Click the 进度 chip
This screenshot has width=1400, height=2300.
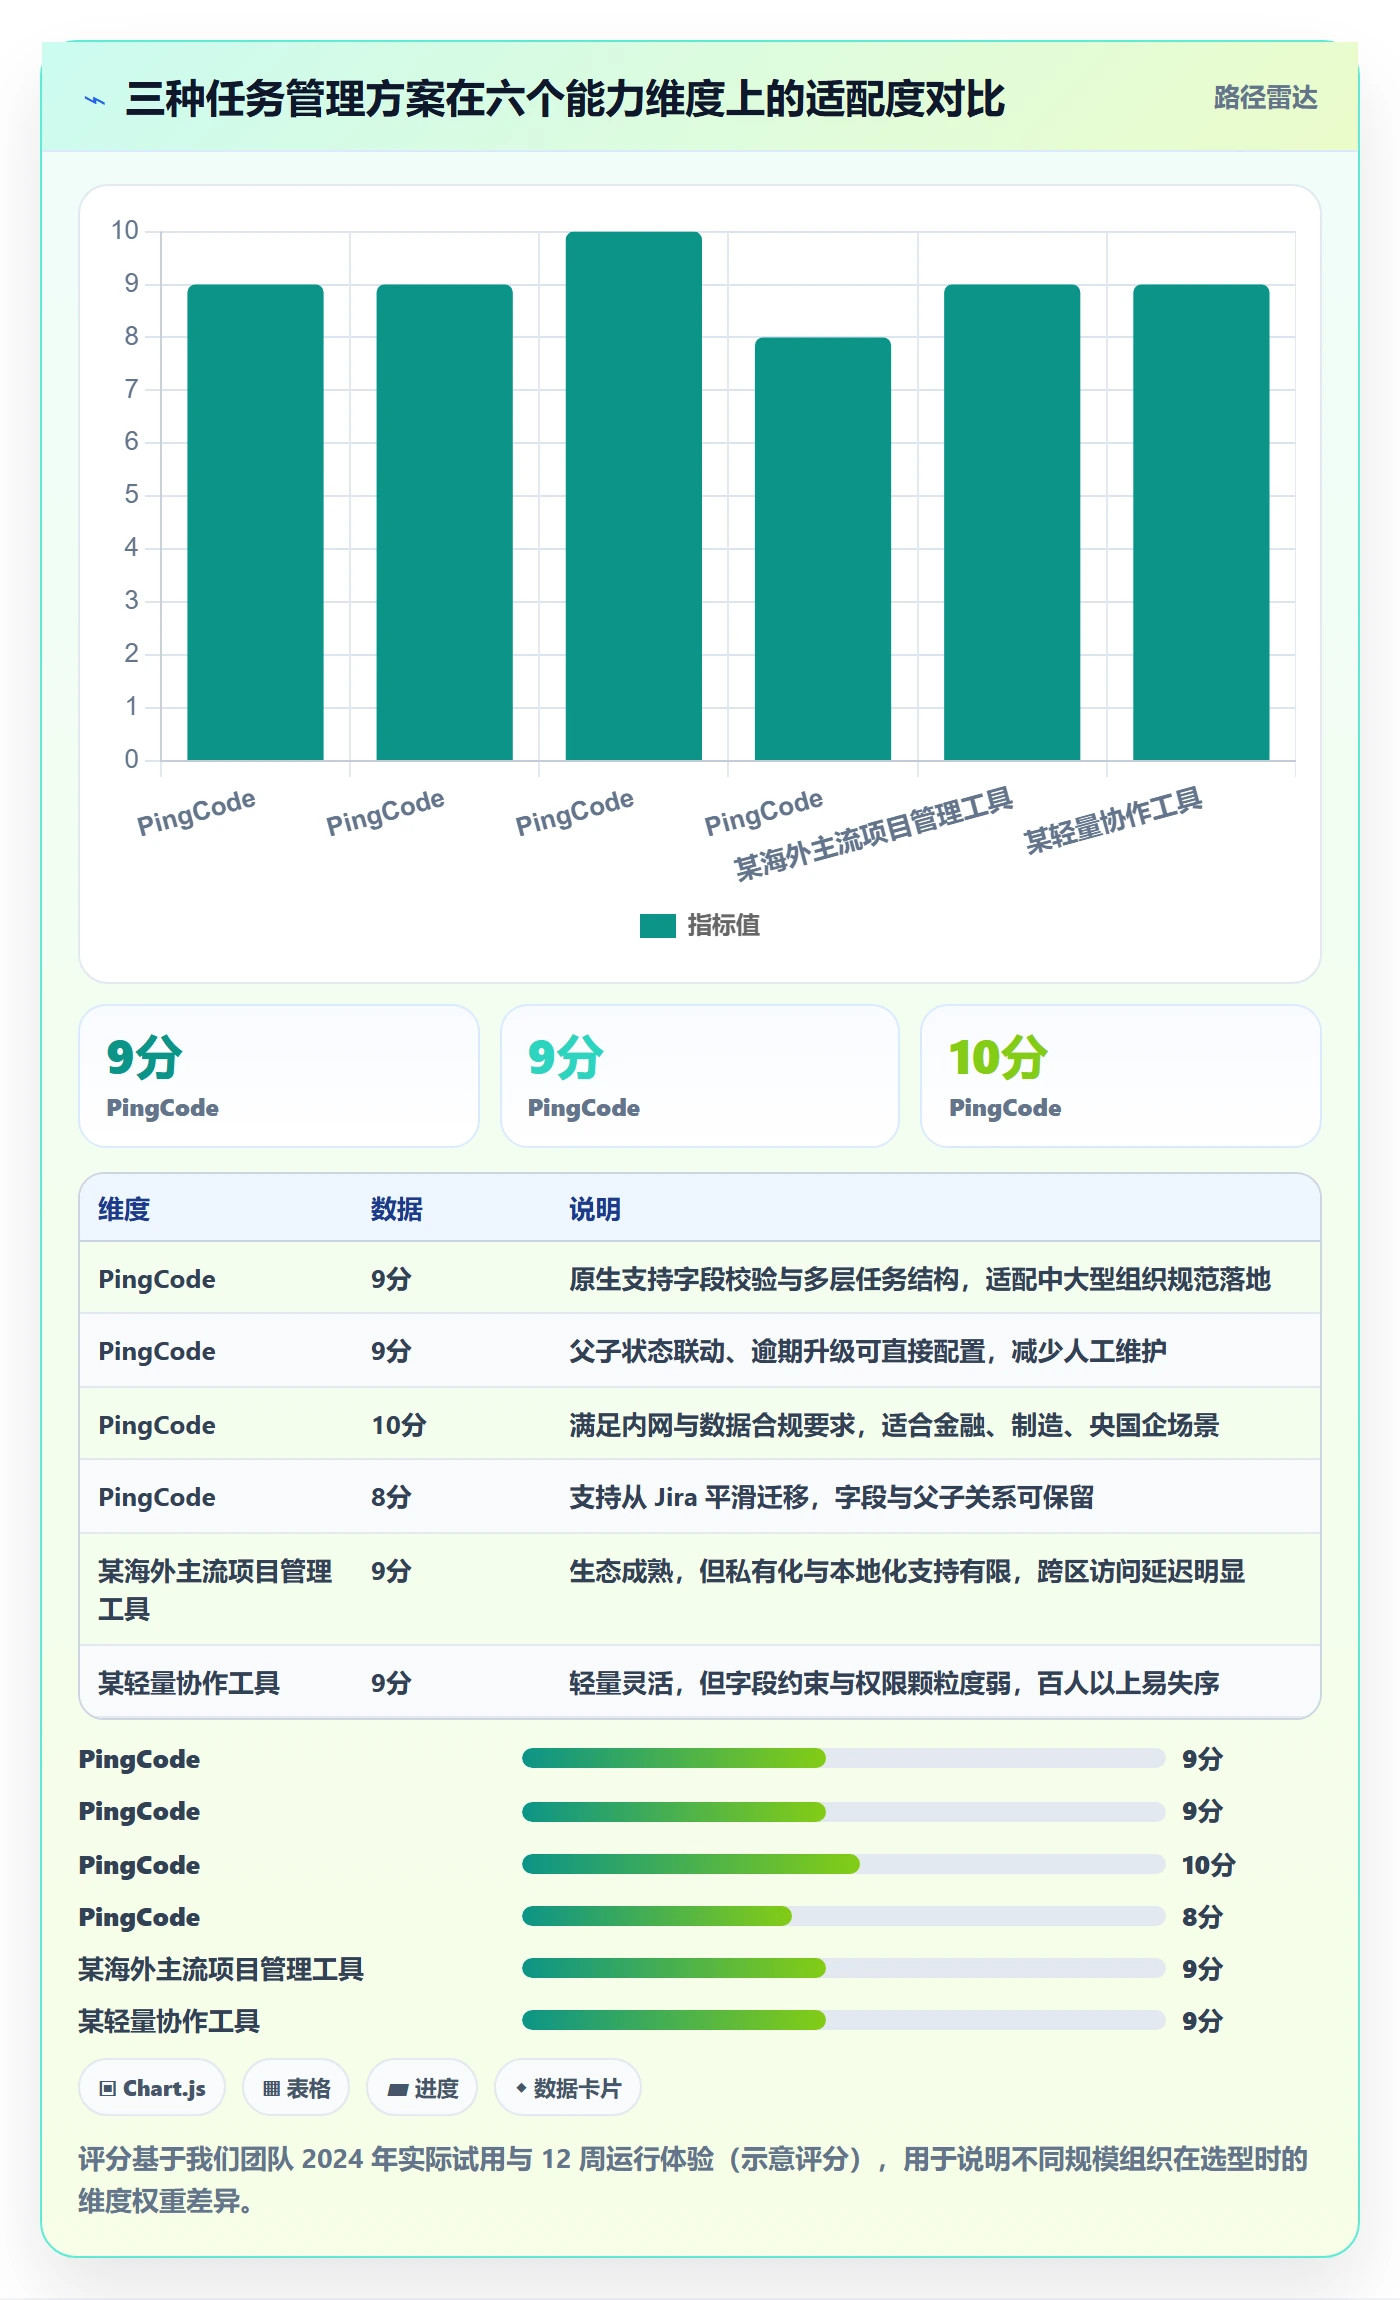pyautogui.click(x=422, y=2088)
